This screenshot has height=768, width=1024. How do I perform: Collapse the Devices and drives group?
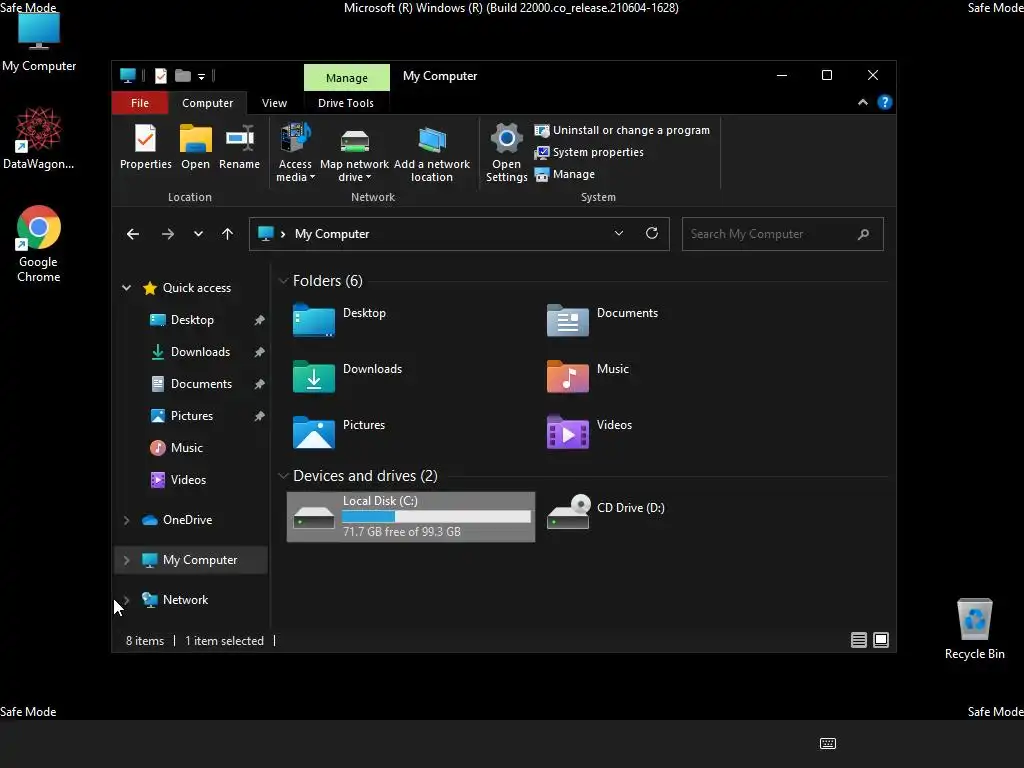[x=283, y=476]
